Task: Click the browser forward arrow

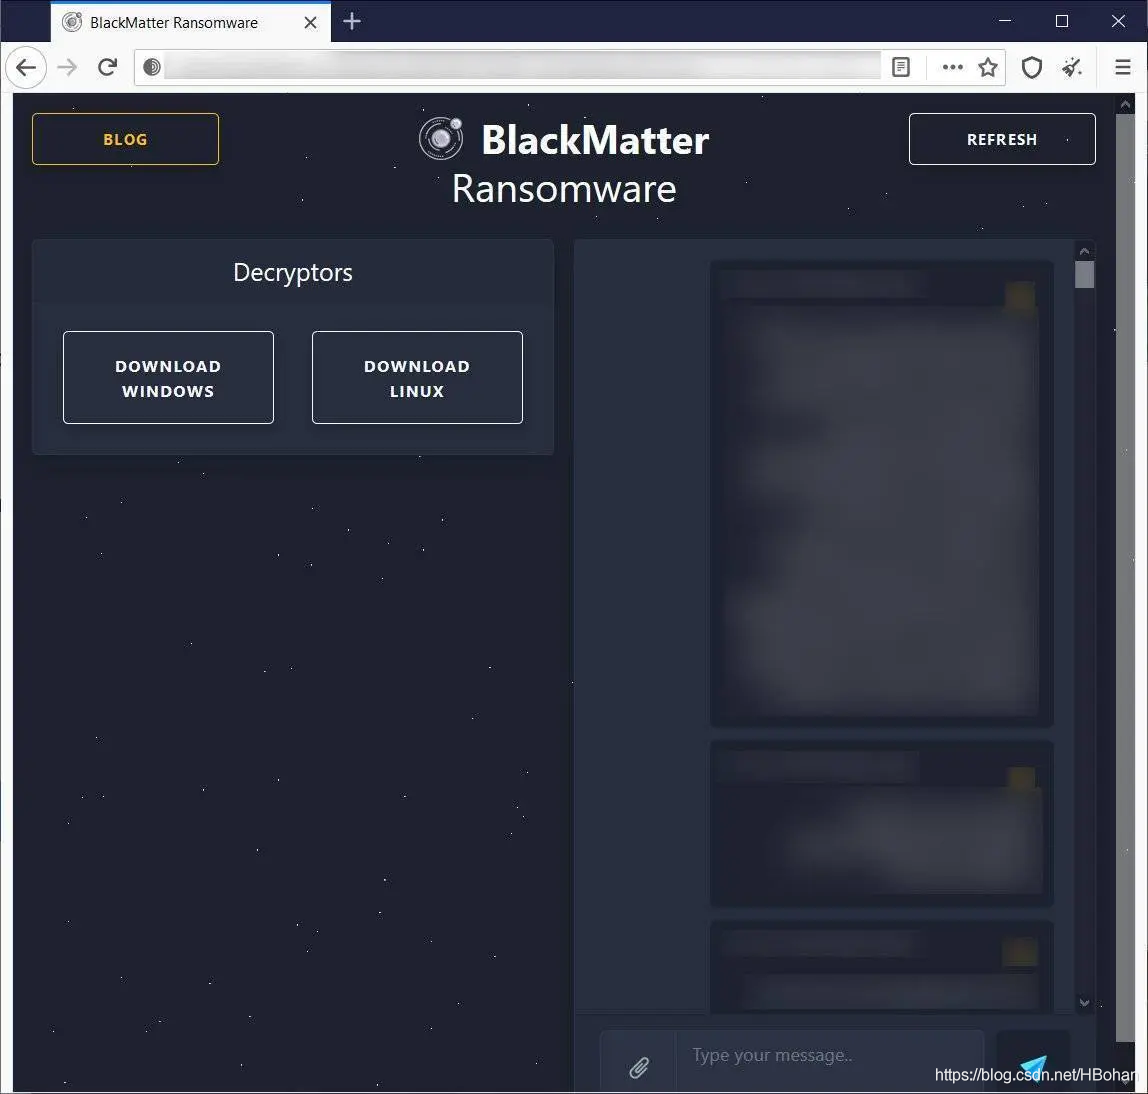Action: 67,67
